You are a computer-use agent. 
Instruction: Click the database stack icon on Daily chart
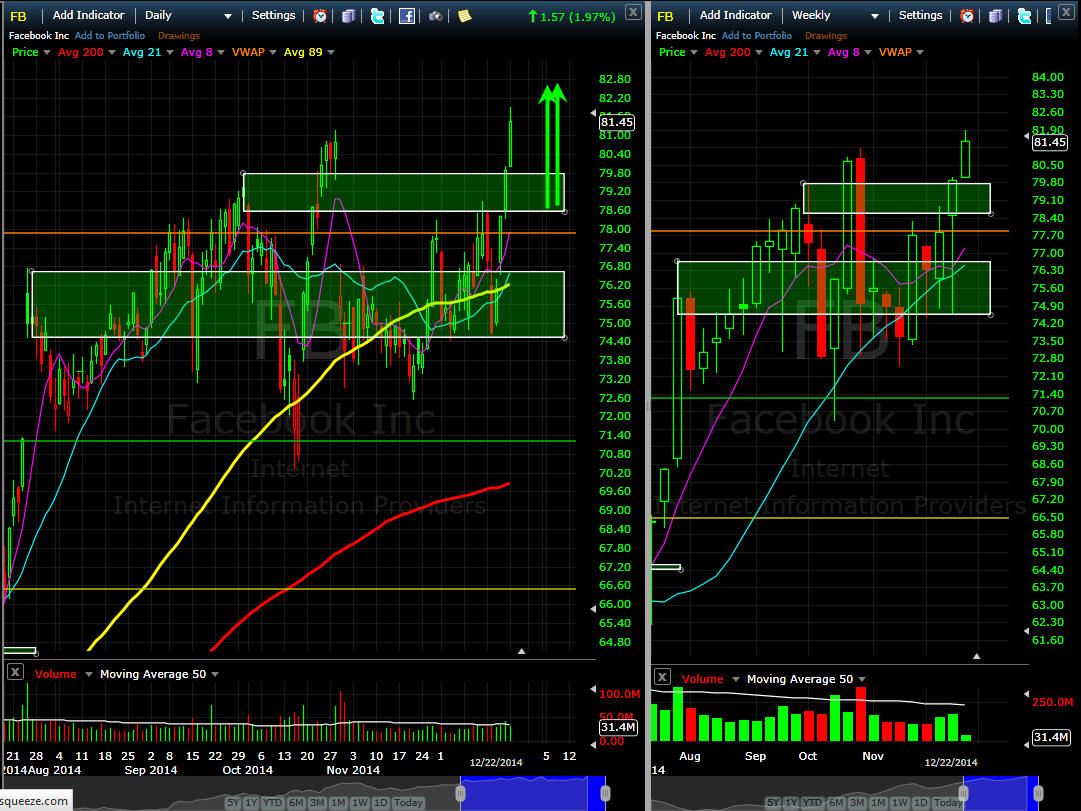pos(348,16)
